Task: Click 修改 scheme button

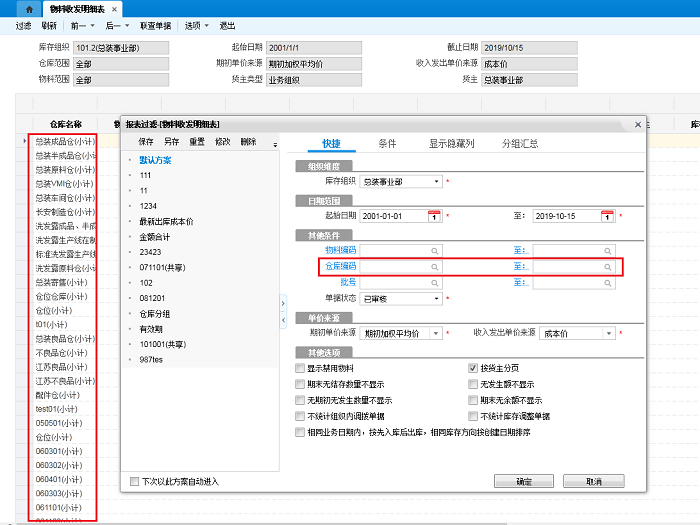Action: 223,142
